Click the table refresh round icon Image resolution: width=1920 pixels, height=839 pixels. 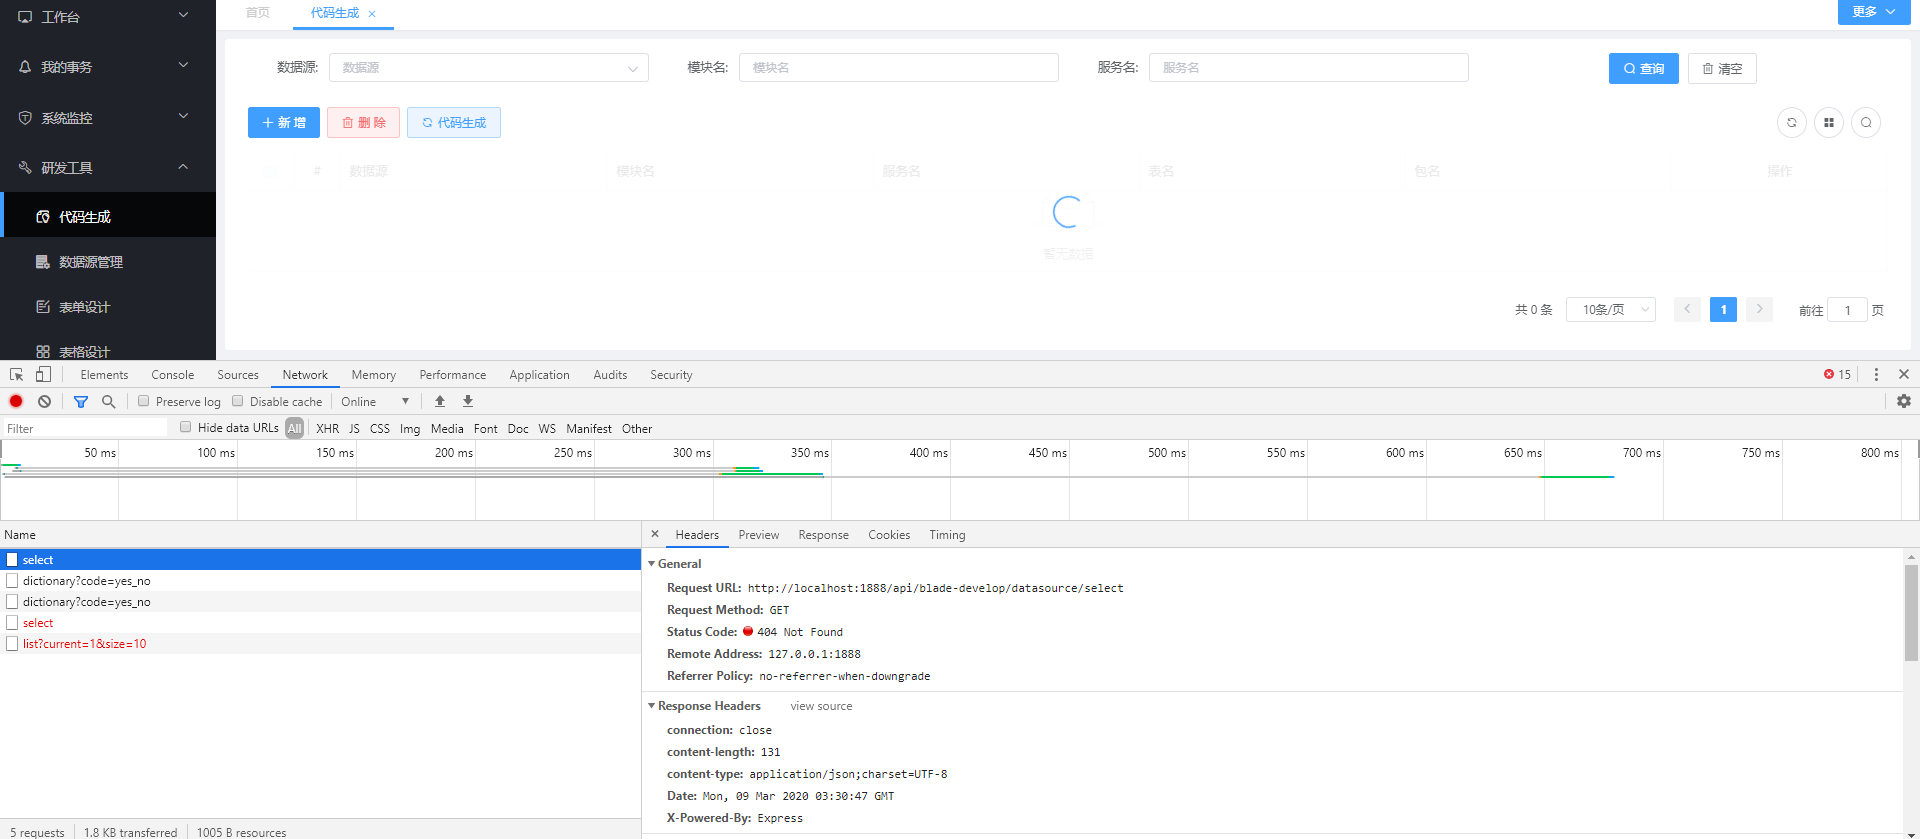[x=1792, y=123]
